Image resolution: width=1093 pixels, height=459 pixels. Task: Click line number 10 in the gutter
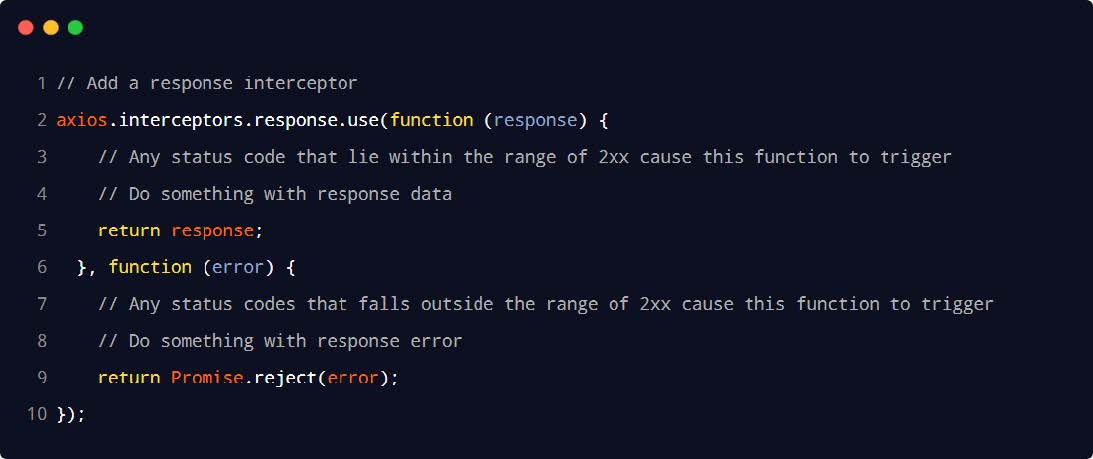[37, 414]
